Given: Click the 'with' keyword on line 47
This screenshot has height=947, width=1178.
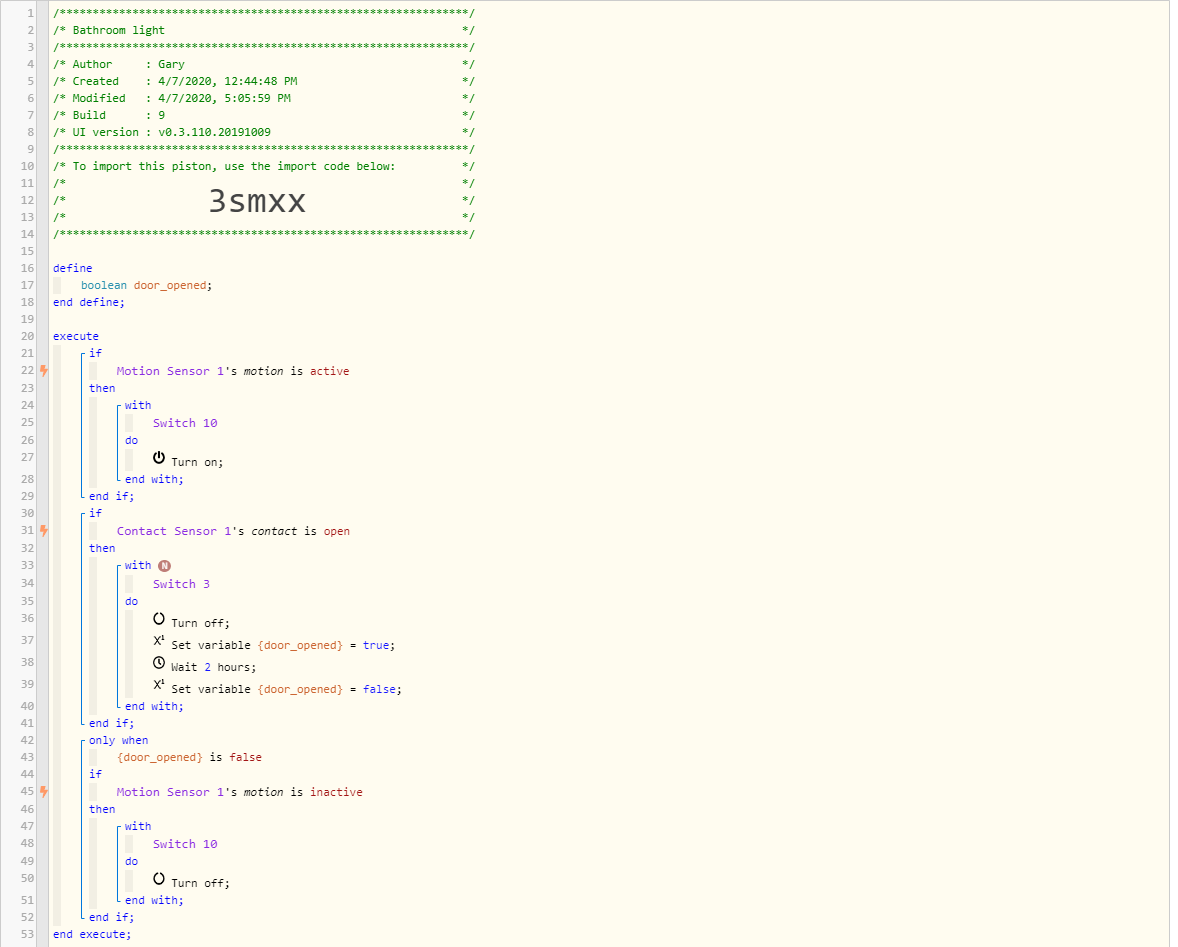Looking at the screenshot, I should tap(138, 826).
